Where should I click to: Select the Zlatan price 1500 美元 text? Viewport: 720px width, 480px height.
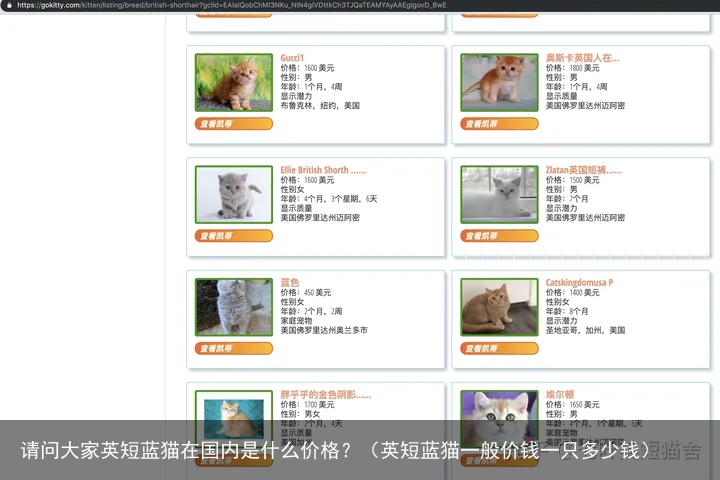[x=585, y=180]
